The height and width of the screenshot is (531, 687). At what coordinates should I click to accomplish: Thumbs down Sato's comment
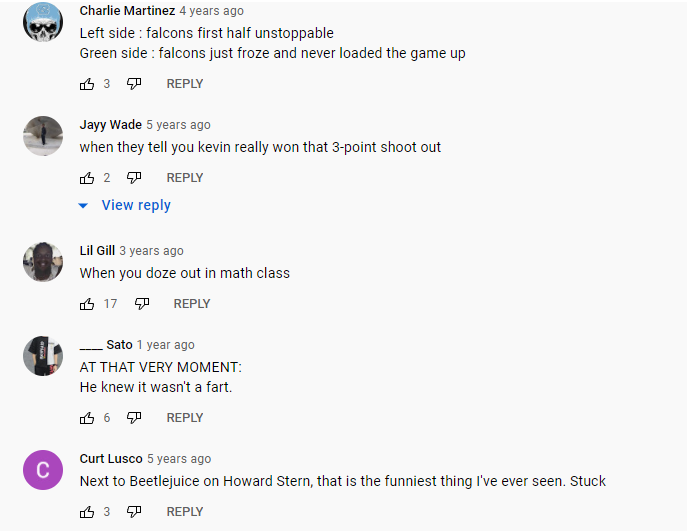pos(134,418)
